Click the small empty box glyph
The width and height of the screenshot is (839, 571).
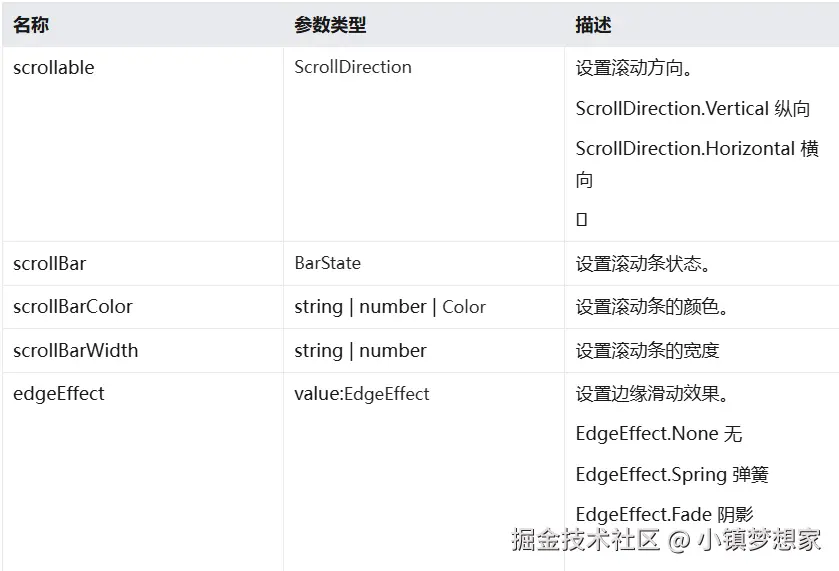582,219
